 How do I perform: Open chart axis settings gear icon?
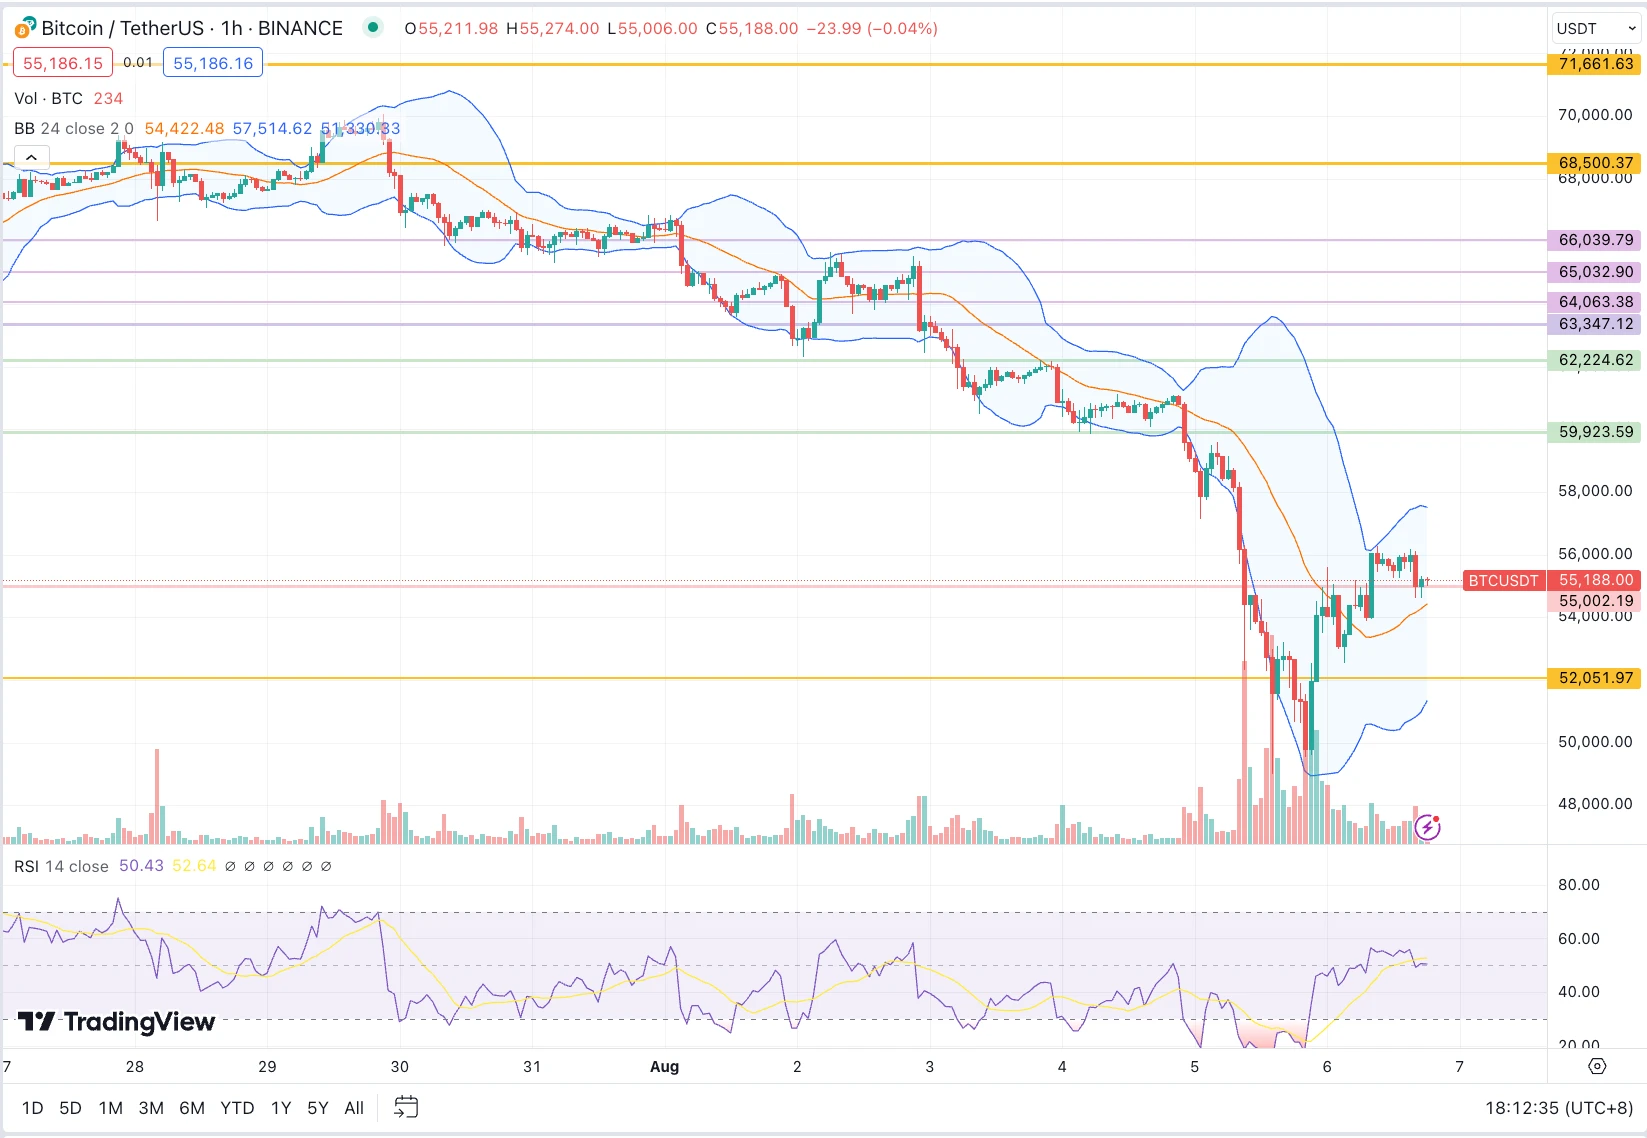(x=1597, y=1066)
